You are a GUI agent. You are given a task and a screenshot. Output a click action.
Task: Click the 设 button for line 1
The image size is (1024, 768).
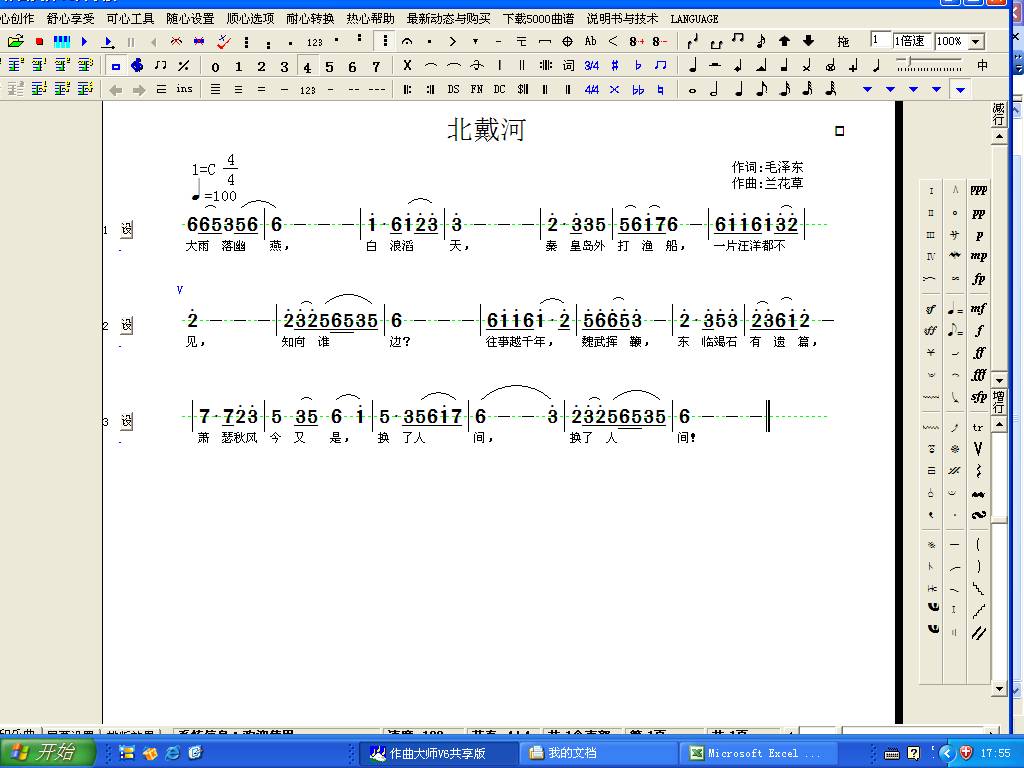click(127, 229)
